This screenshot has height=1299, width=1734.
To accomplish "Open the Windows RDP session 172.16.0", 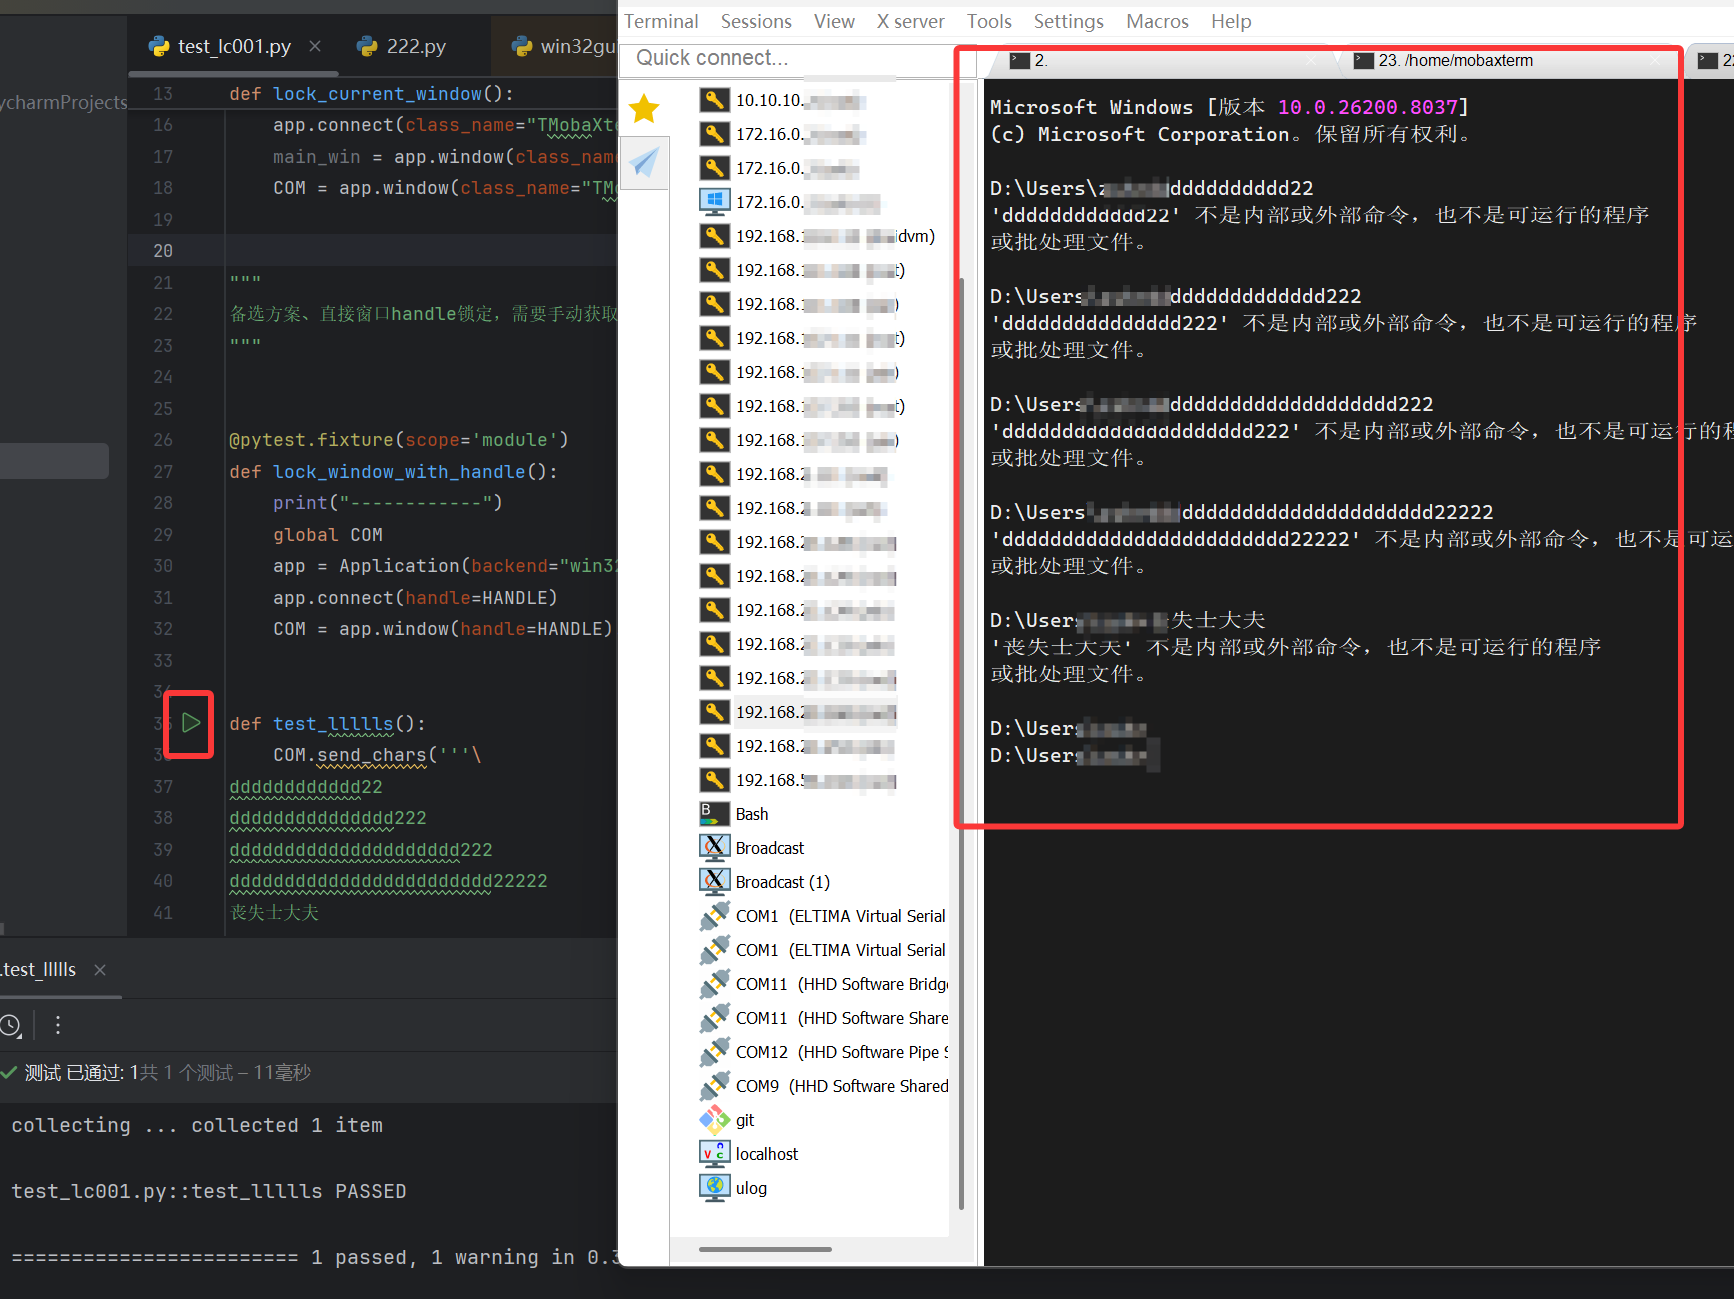I will (x=789, y=202).
